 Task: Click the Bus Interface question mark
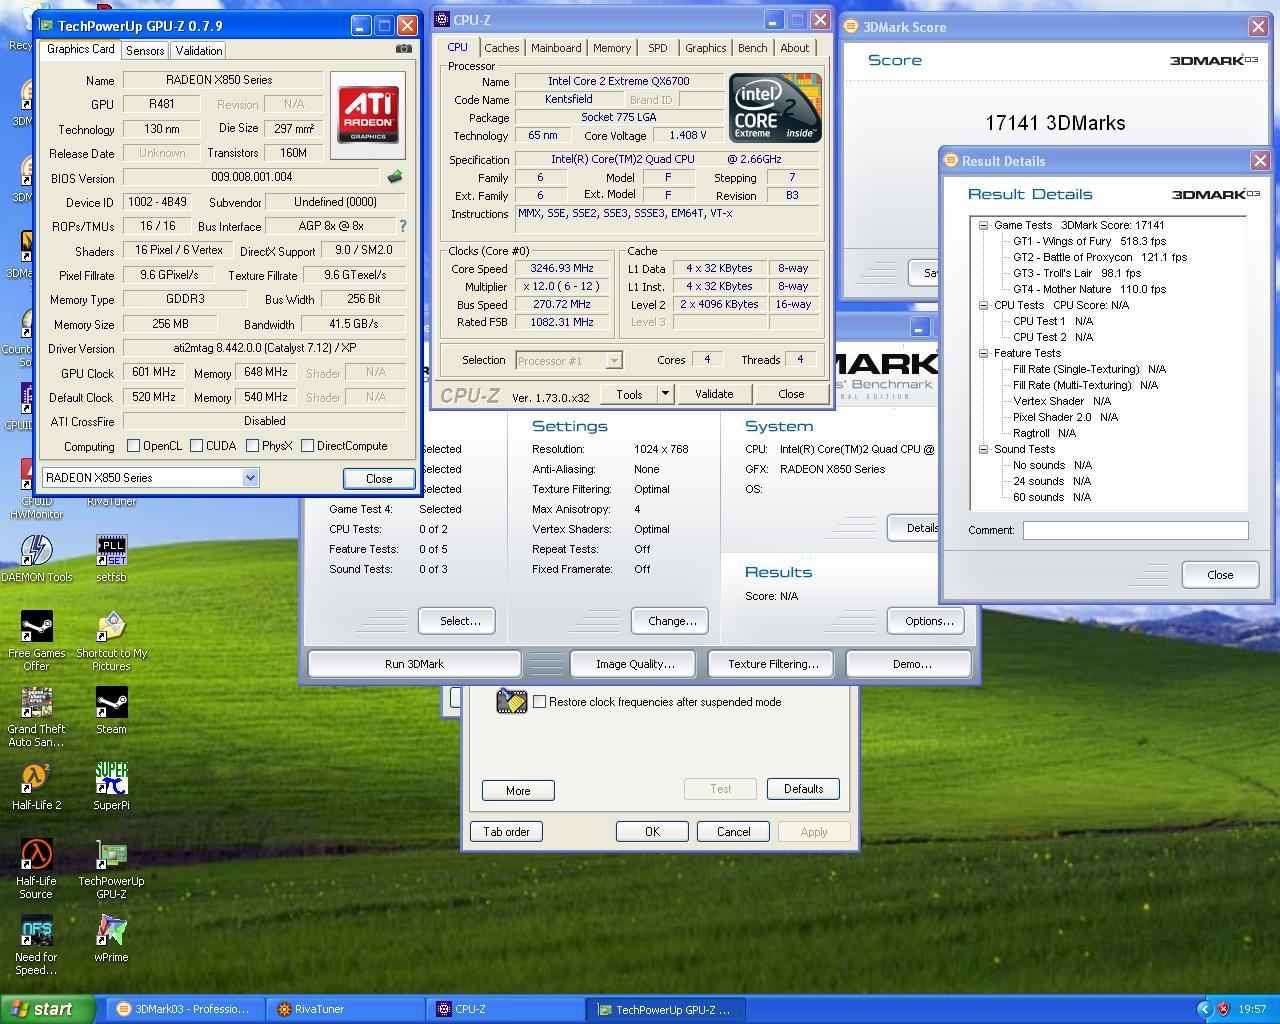point(403,226)
